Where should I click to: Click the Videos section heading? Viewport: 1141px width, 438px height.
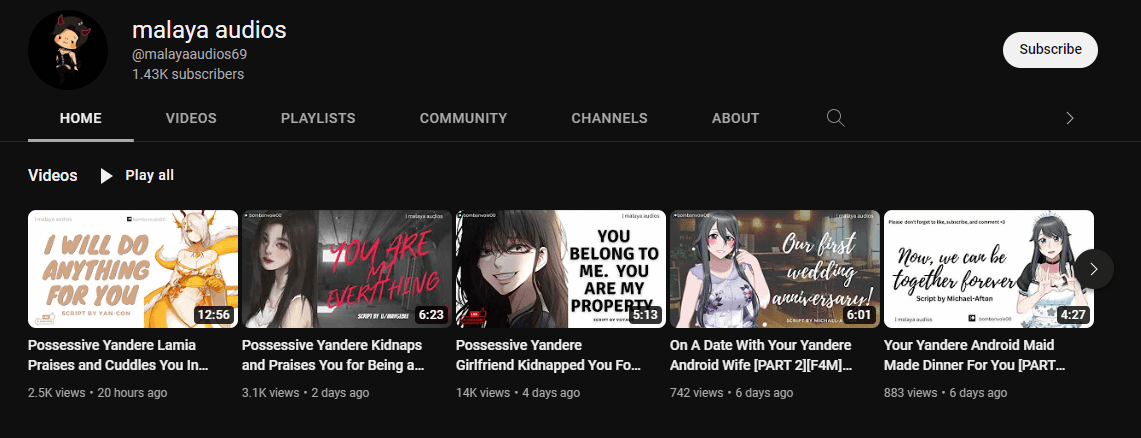tap(52, 175)
